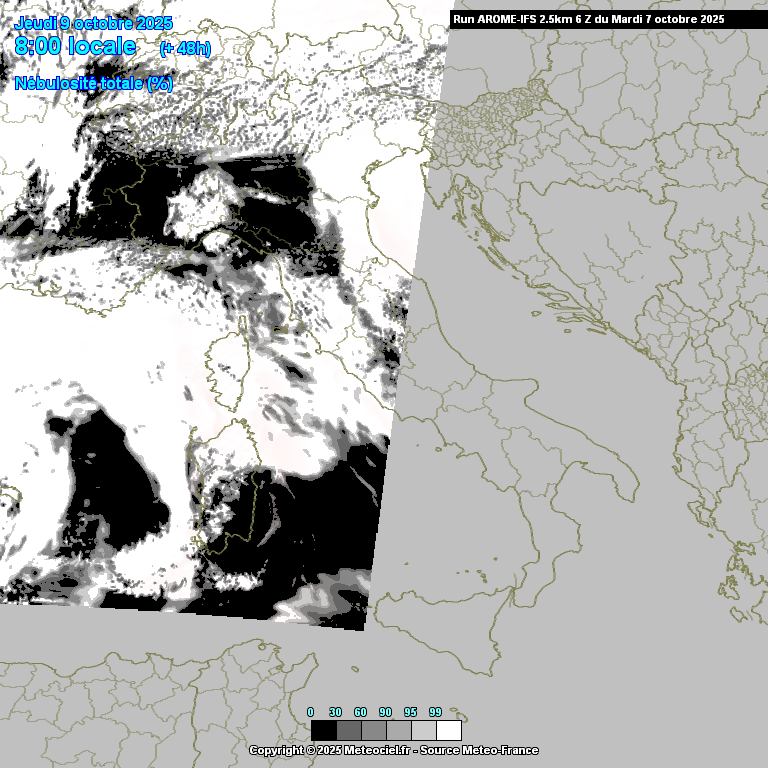Image resolution: width=768 pixels, height=768 pixels.
Task: Click the black 0% legend swatch
Action: [323, 730]
